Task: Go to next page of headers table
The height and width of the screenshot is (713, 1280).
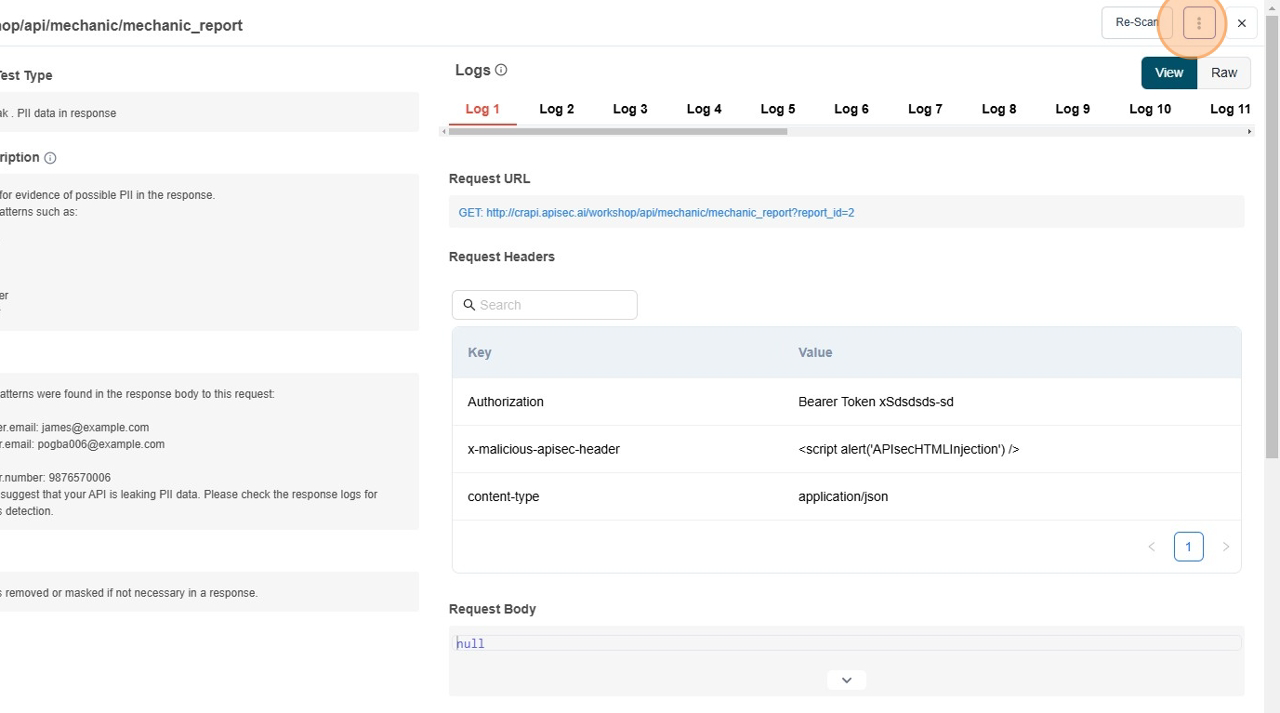Action: pyautogui.click(x=1225, y=547)
